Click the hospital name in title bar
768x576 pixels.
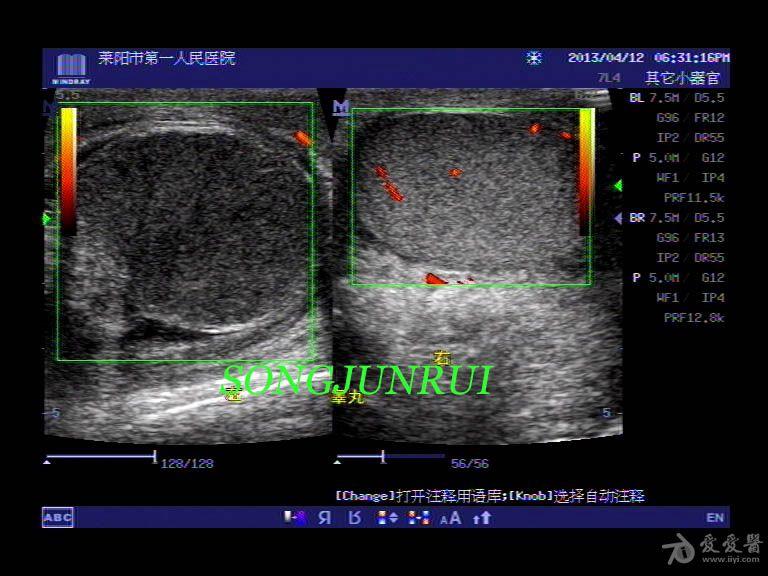coord(166,59)
